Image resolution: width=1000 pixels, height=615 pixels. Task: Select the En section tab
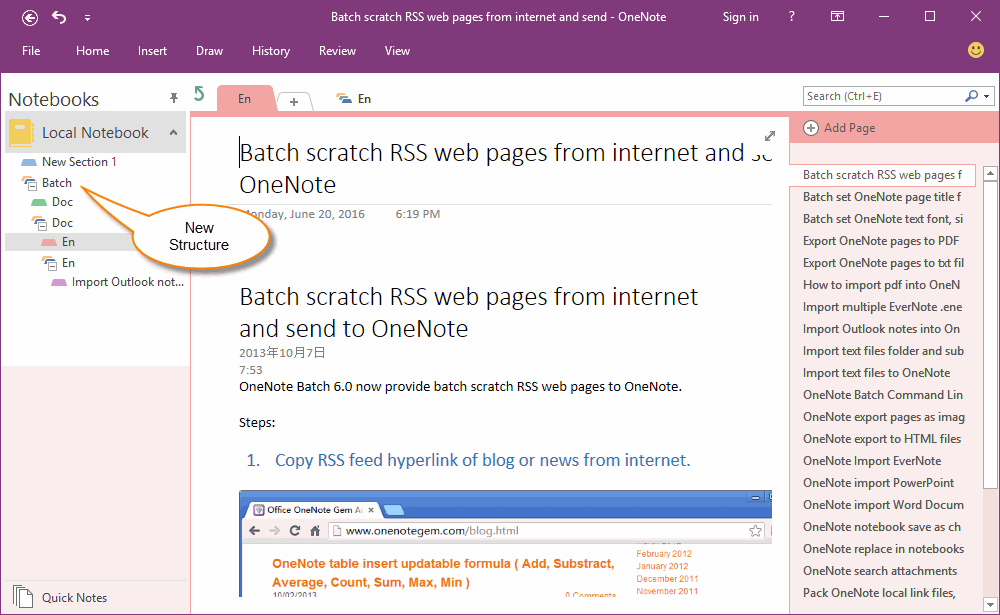click(245, 99)
